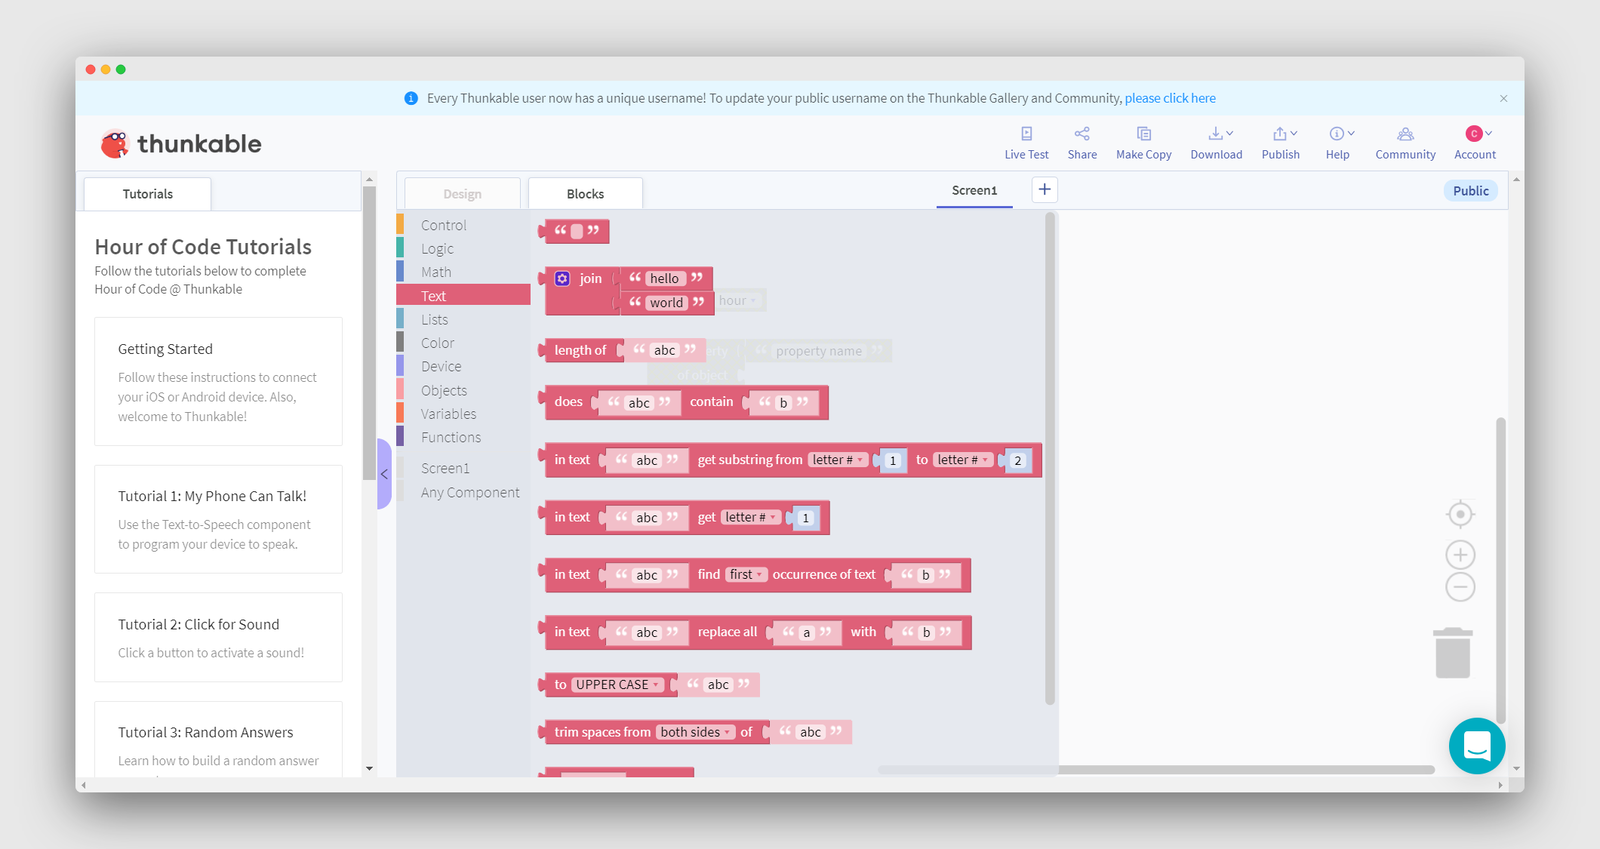Open first 'letter #' dropdown in substring block

tap(838, 460)
